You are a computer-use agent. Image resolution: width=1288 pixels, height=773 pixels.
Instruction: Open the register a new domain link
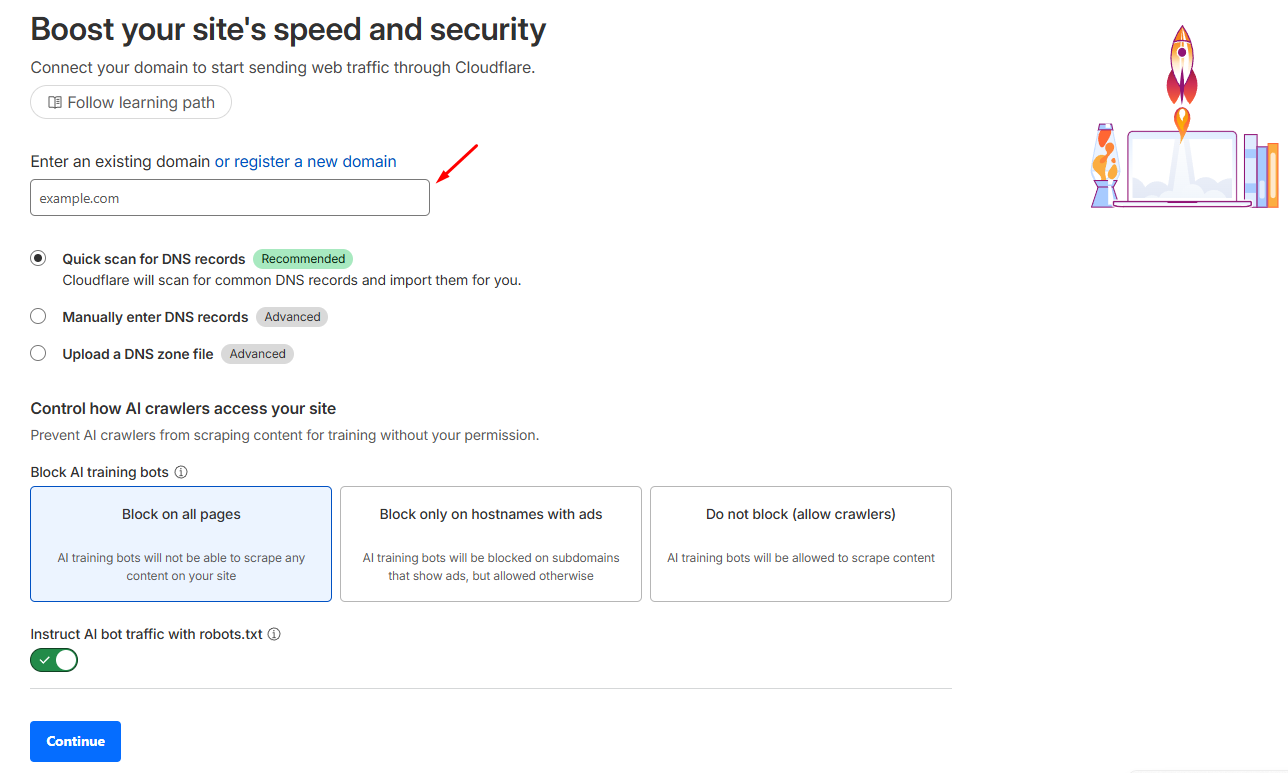305,161
